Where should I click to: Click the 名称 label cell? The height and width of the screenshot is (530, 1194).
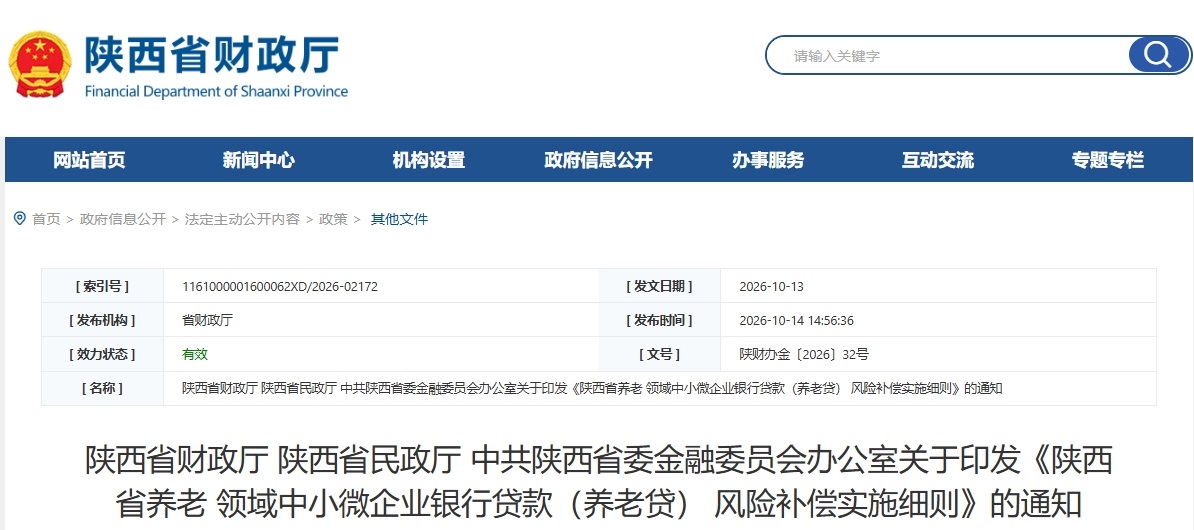[102, 388]
